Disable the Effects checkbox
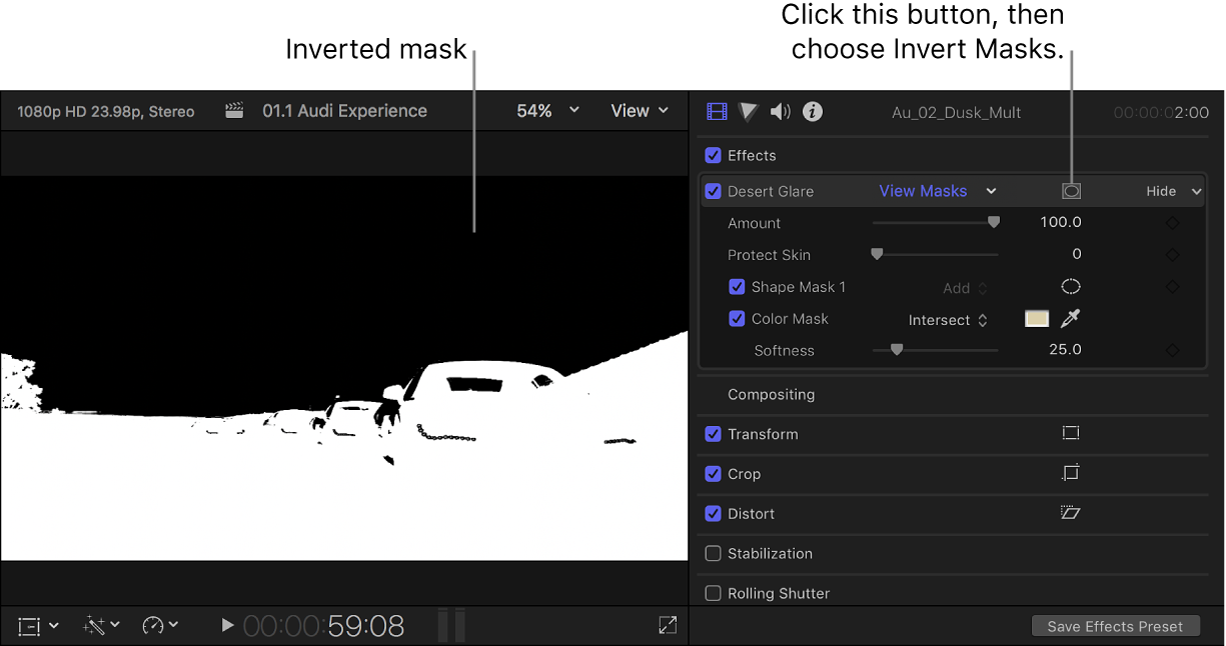 point(713,155)
